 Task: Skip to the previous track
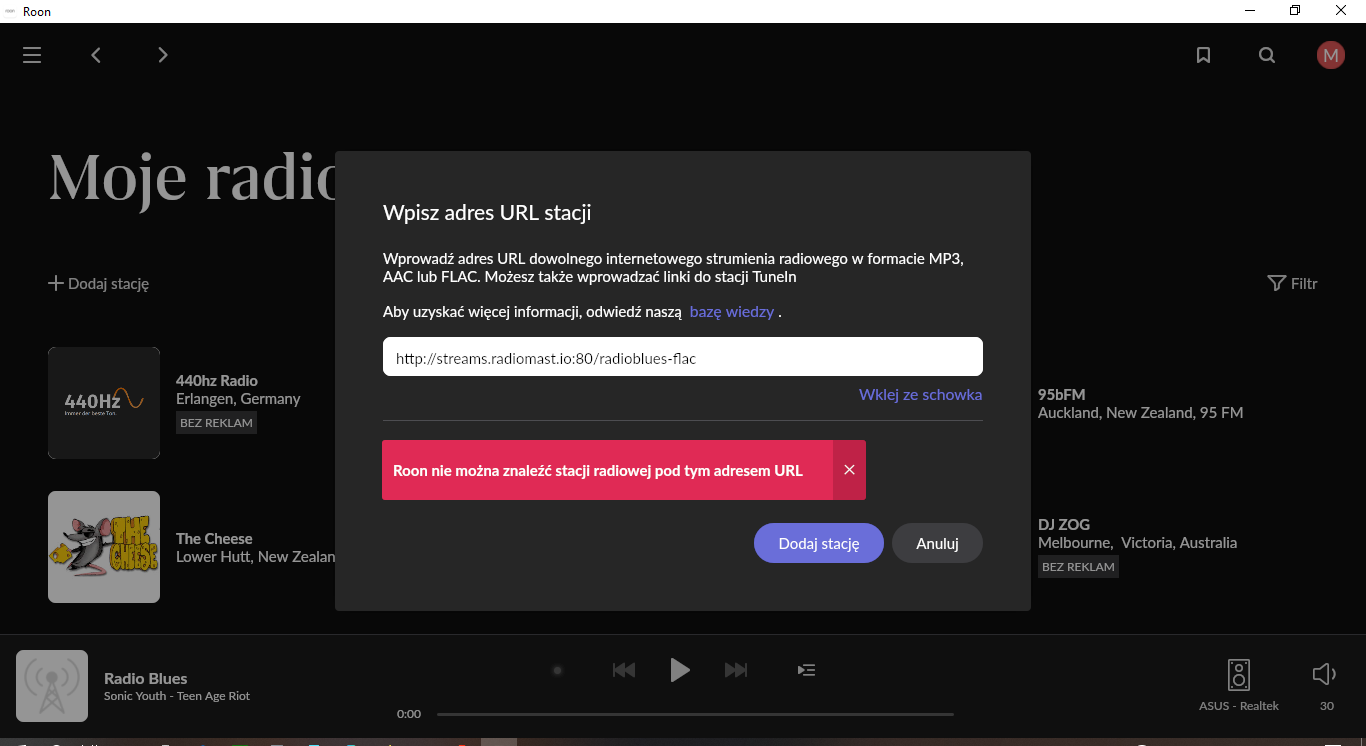[624, 670]
